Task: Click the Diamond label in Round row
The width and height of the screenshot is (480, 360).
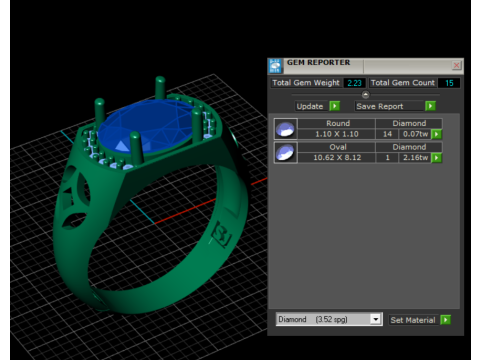Action: coord(409,123)
